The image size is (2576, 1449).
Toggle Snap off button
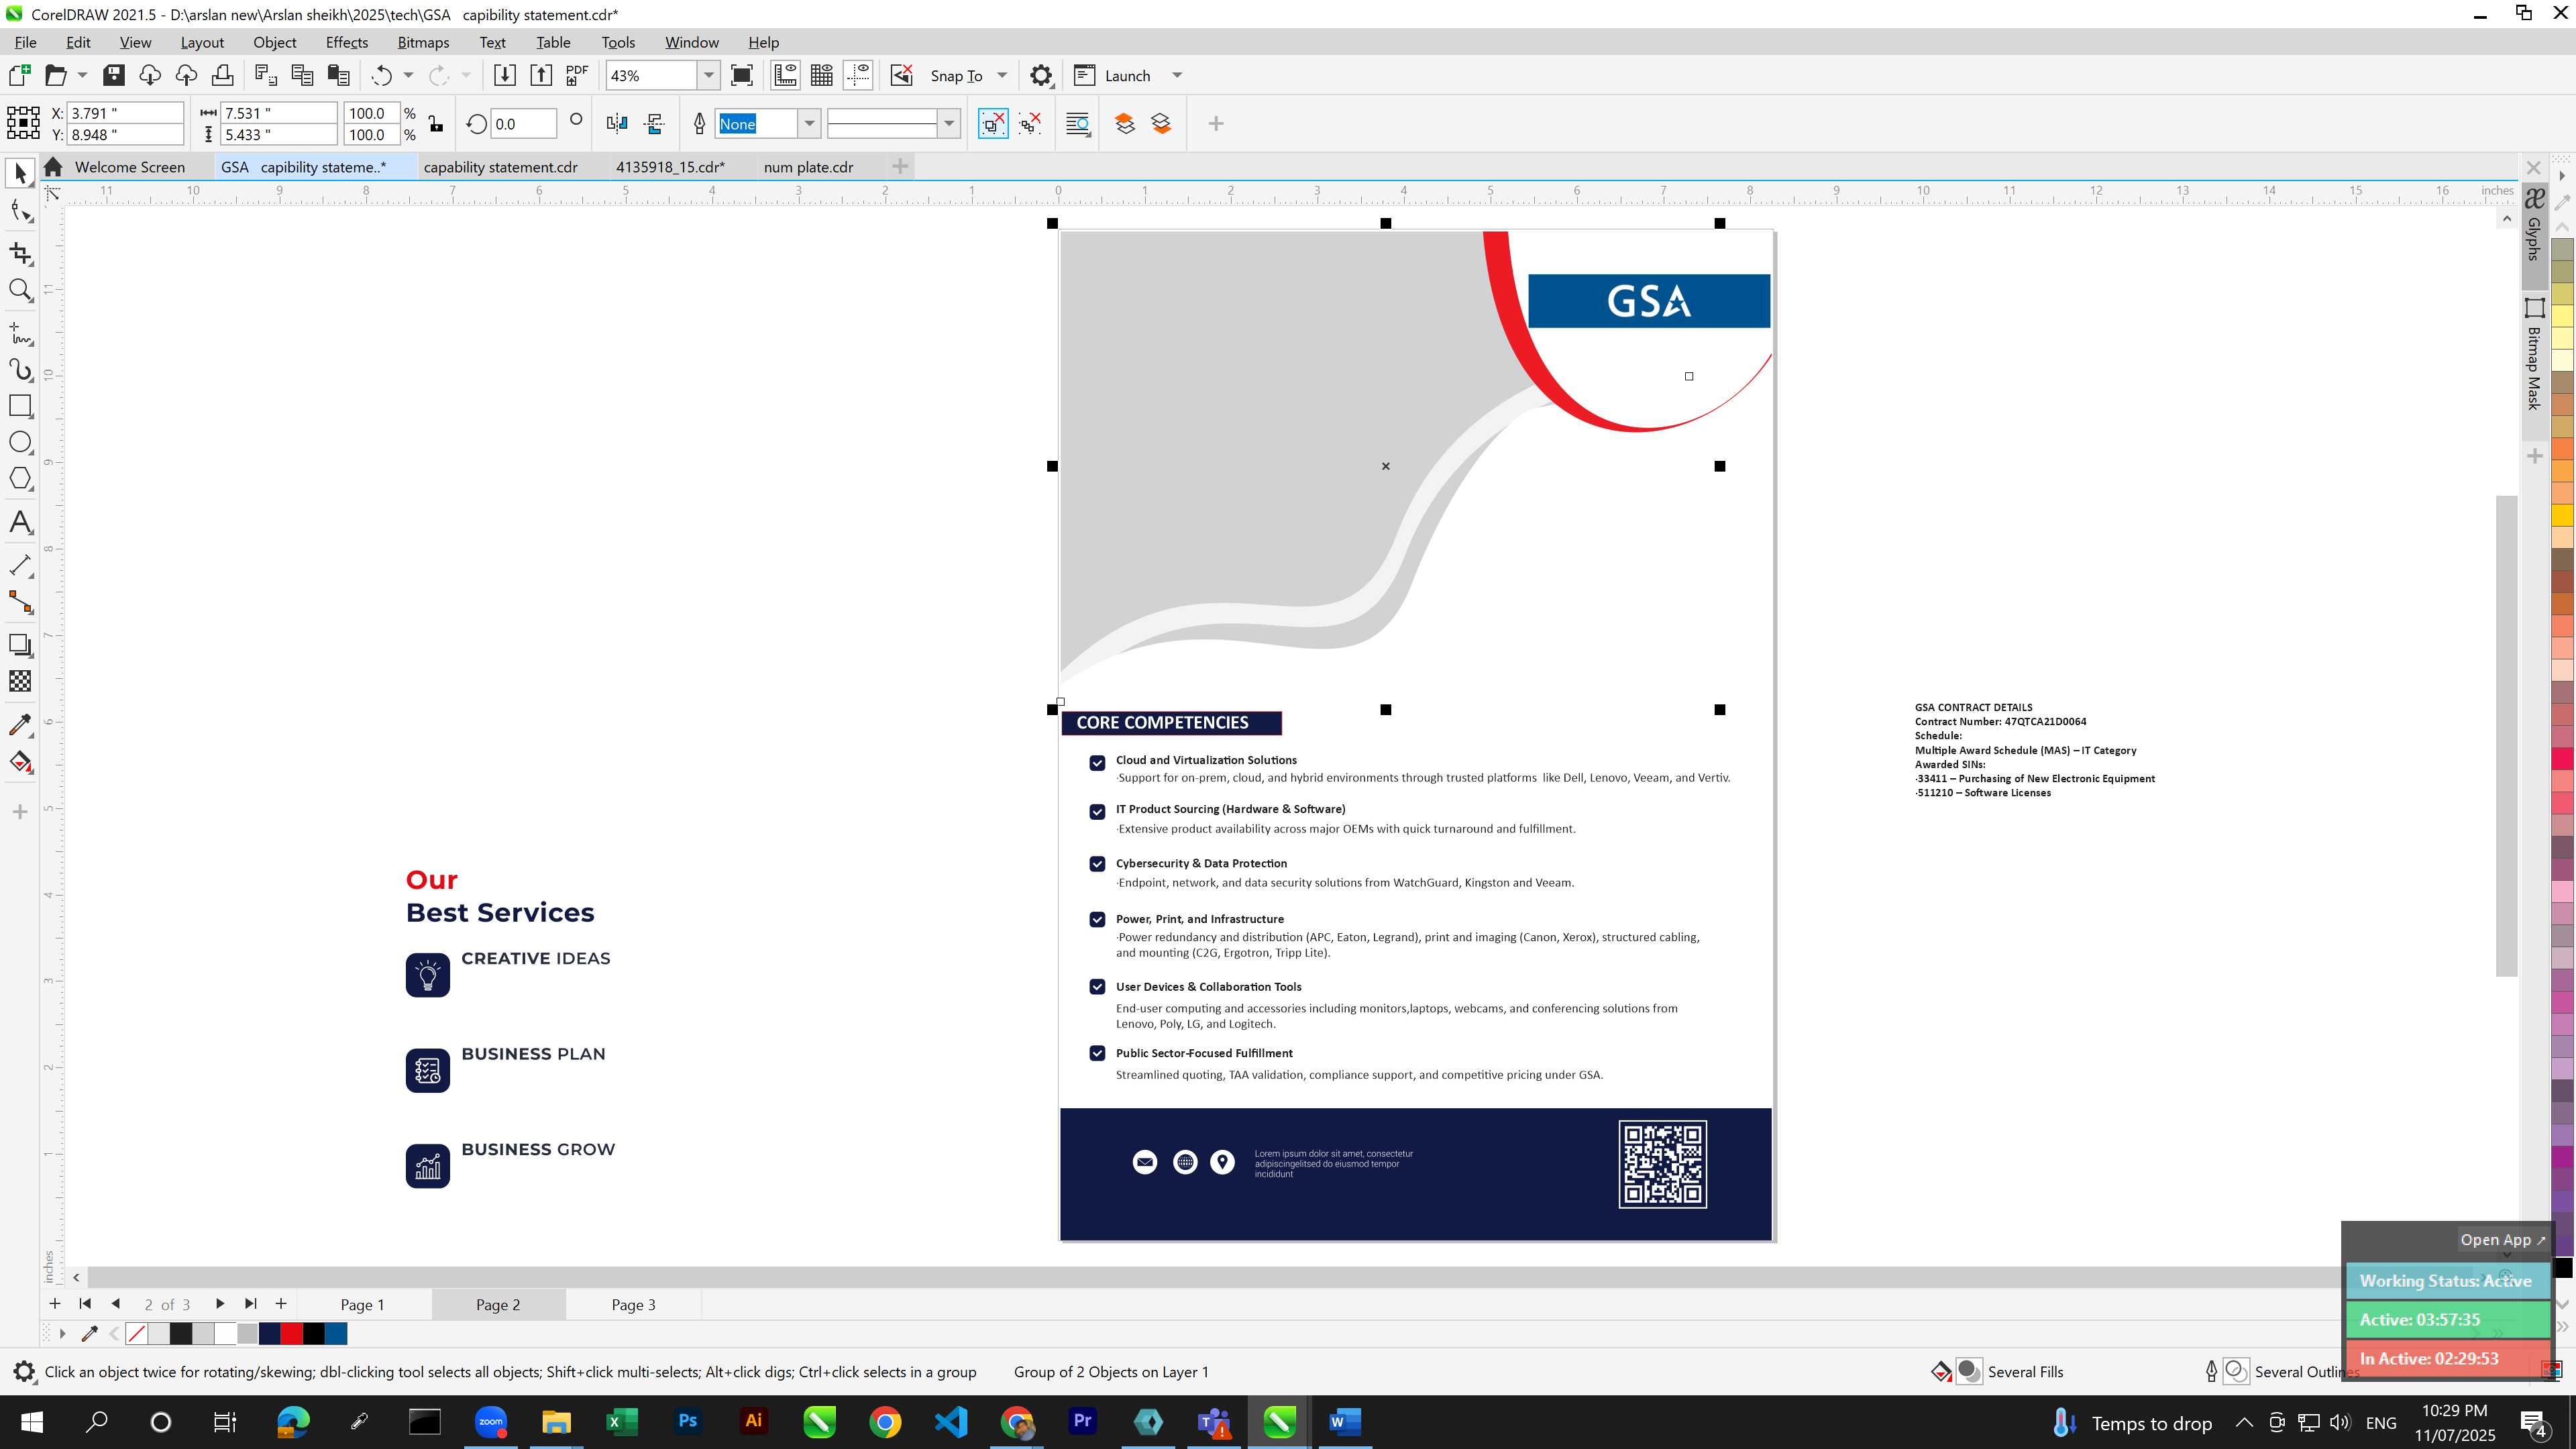(x=901, y=76)
